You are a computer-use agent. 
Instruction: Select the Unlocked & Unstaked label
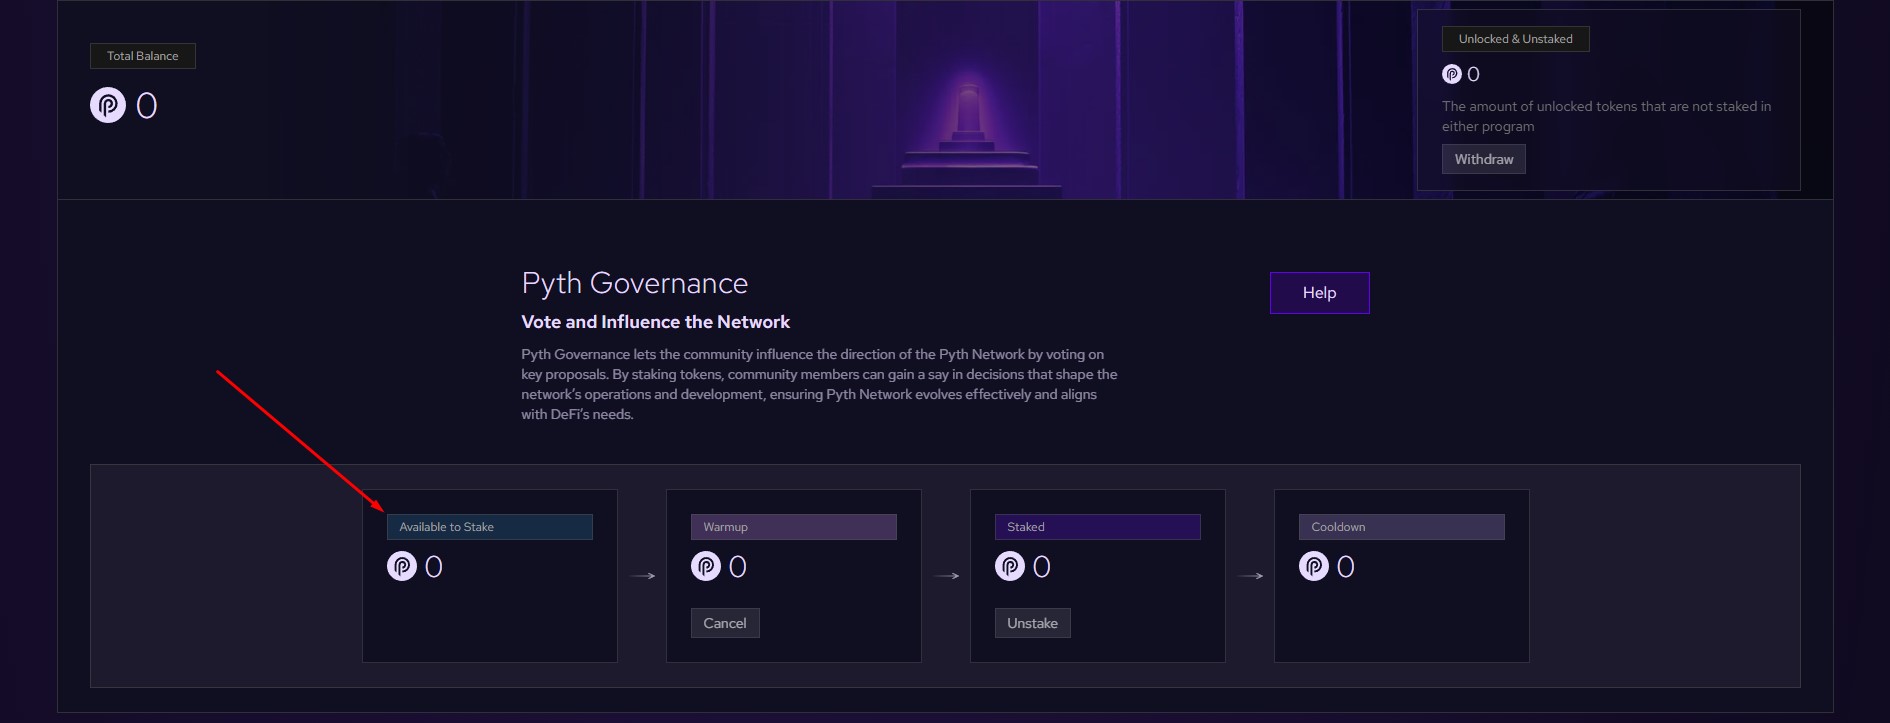pos(1515,39)
